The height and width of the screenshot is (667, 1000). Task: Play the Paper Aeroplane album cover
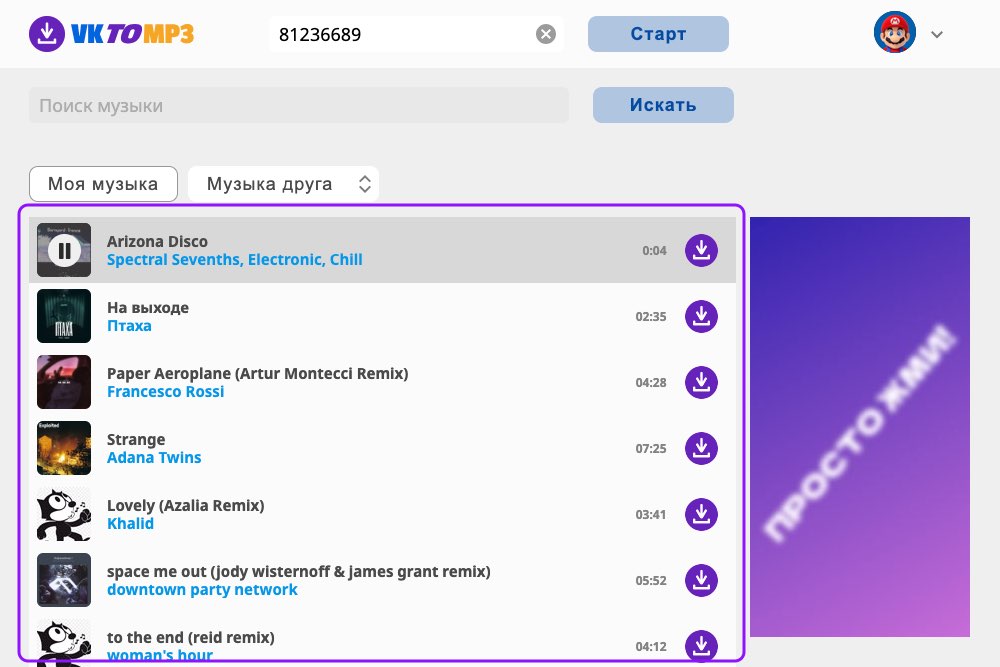click(64, 382)
